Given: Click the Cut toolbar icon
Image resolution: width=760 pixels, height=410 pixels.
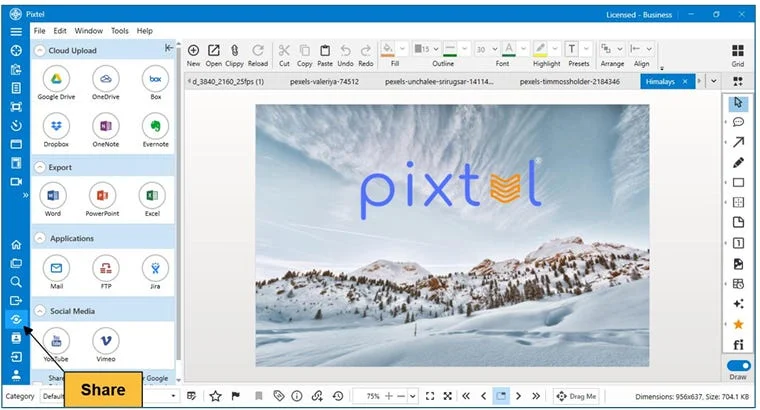Looking at the screenshot, I should pyautogui.click(x=284, y=55).
